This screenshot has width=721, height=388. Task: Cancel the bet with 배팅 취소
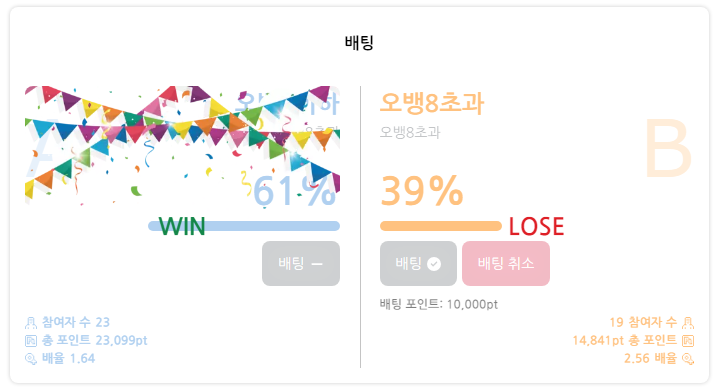coord(506,263)
